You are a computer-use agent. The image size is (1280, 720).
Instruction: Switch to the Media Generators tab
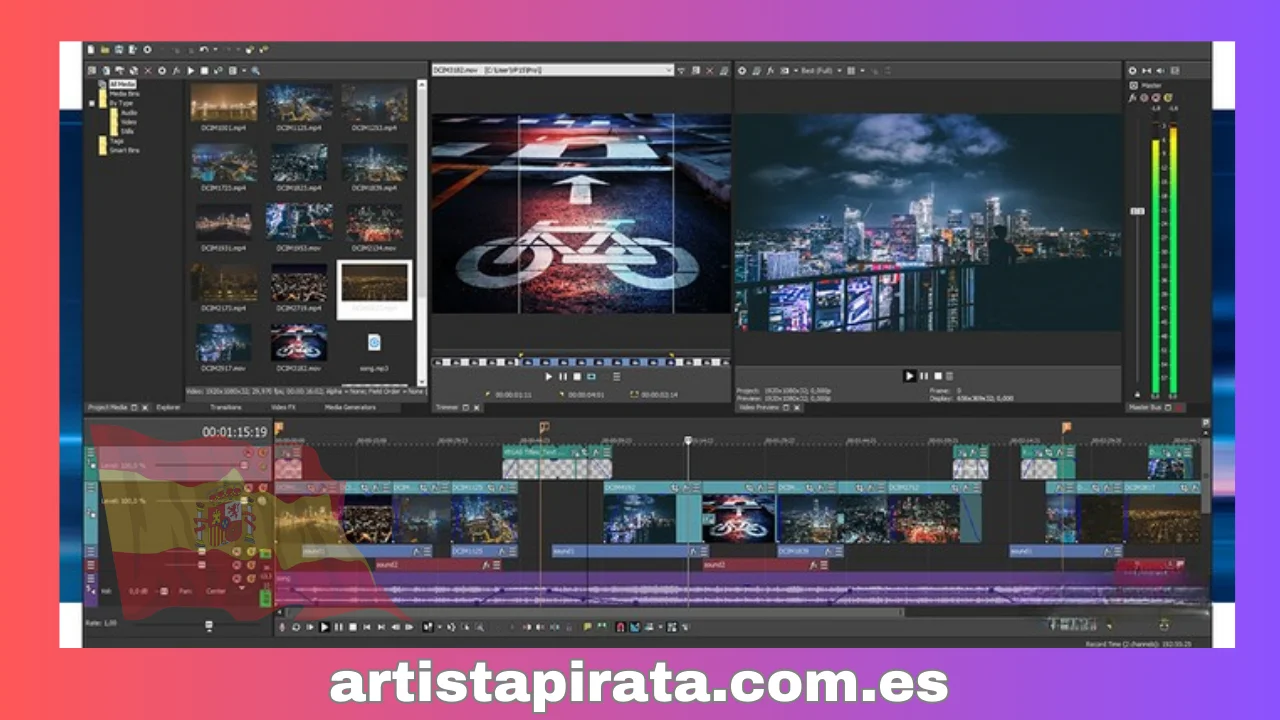click(350, 408)
